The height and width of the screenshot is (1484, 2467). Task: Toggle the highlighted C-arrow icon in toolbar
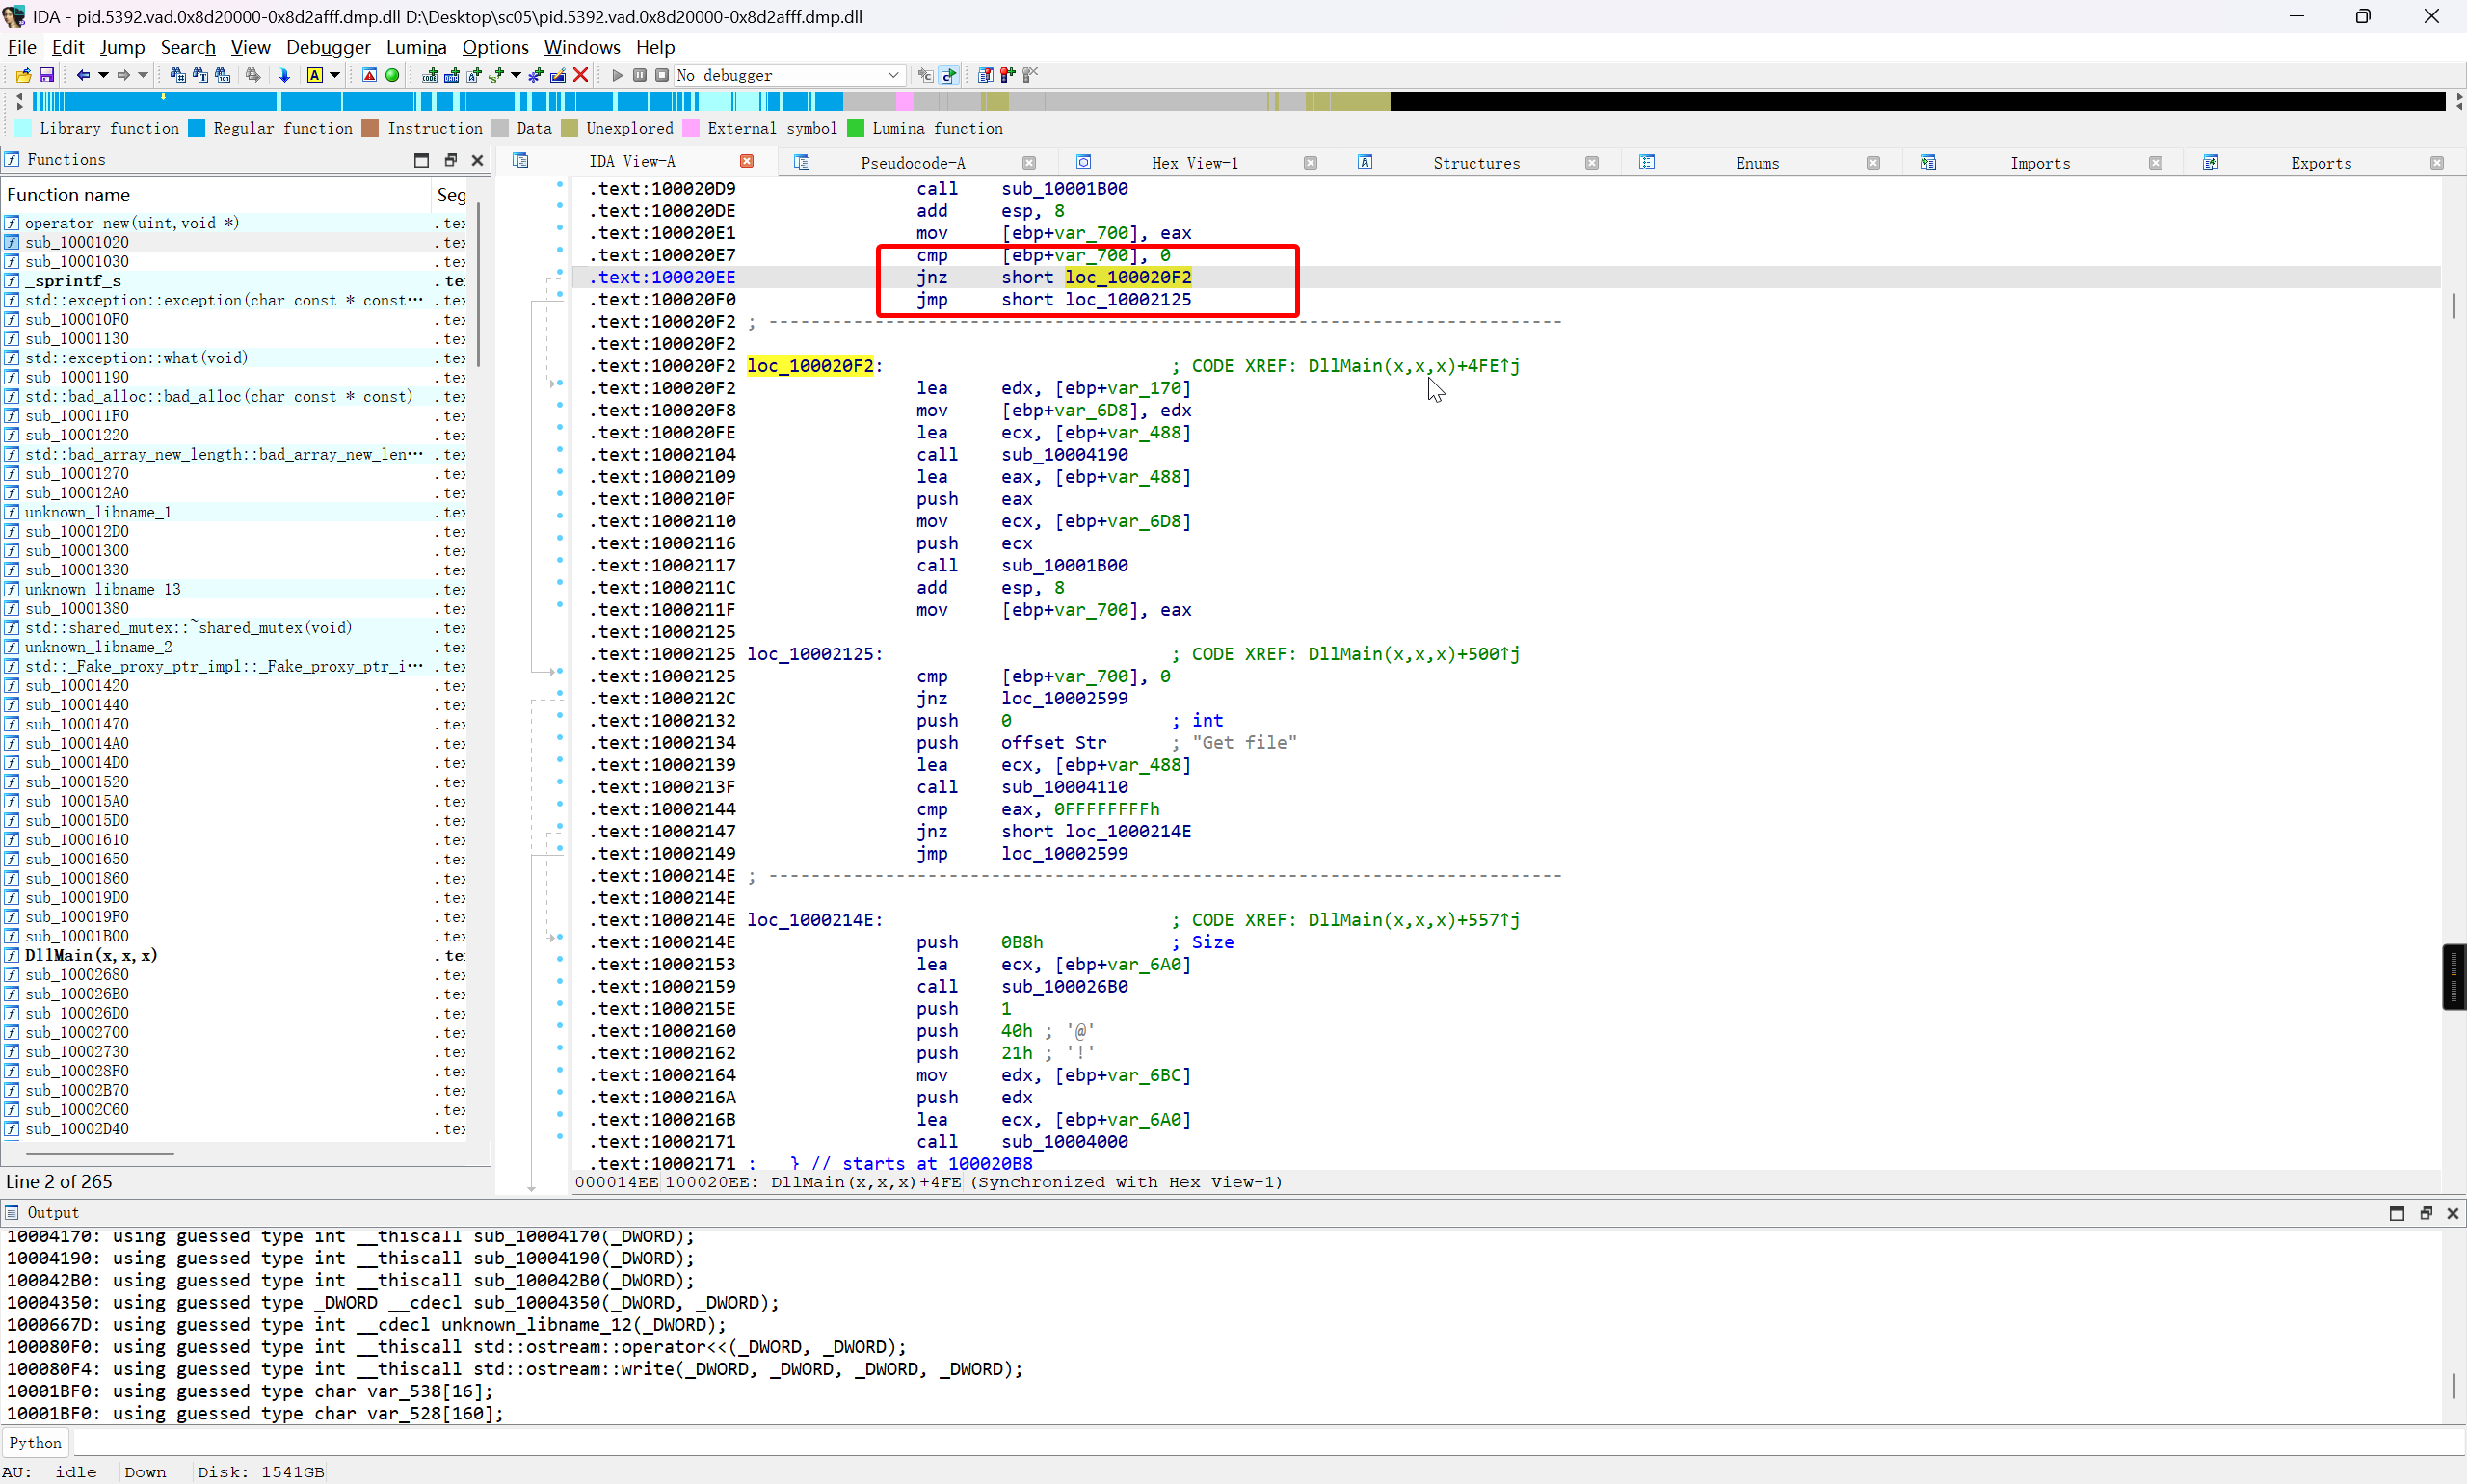coord(949,75)
